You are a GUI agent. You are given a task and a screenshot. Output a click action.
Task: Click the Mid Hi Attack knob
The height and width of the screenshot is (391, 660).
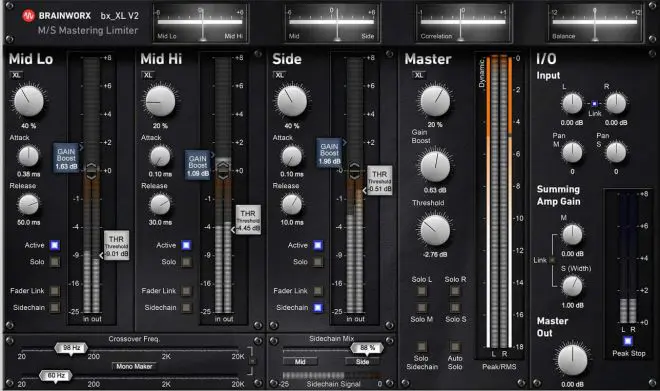(160, 156)
